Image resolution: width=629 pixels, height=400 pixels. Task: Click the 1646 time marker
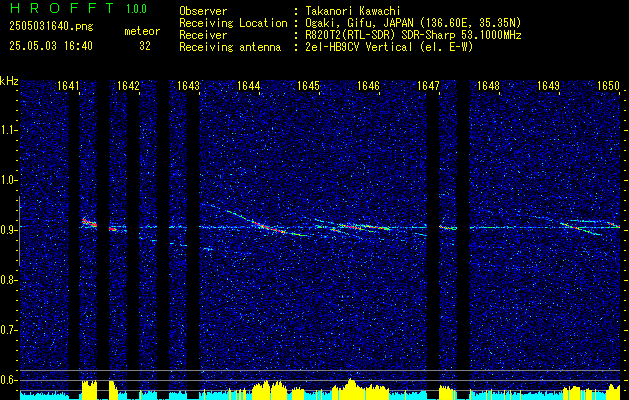368,85
